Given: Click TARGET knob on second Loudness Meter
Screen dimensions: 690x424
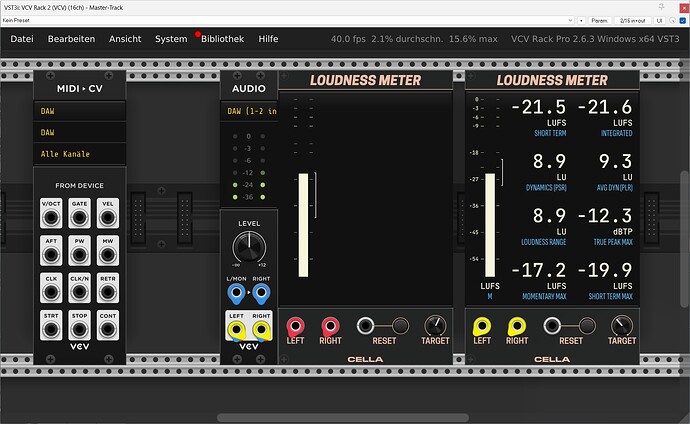Looking at the screenshot, I should [621, 326].
